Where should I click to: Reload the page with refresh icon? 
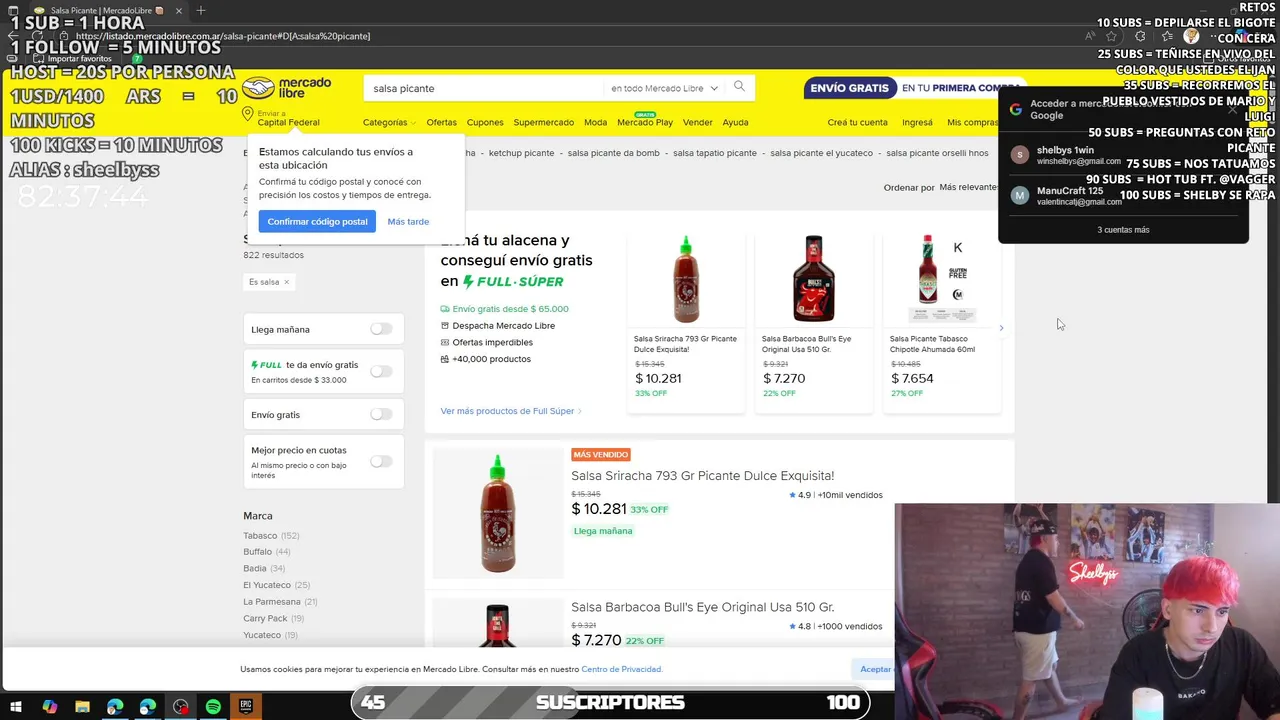38,36
